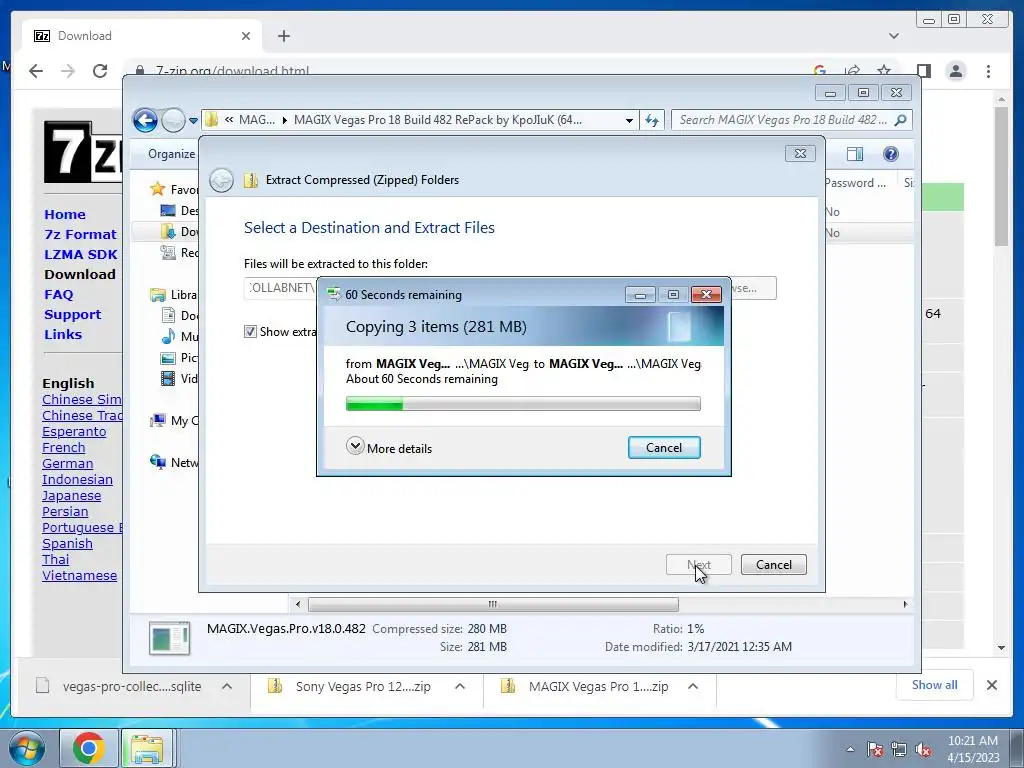Screen dimensions: 1024x768
Task: Expand More details in copy dialog
Action: pyautogui.click(x=389, y=447)
